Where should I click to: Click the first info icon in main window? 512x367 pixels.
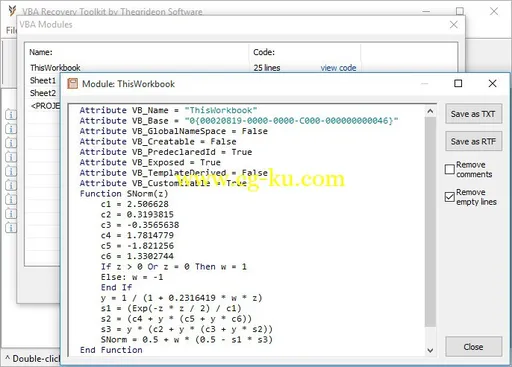point(11,115)
